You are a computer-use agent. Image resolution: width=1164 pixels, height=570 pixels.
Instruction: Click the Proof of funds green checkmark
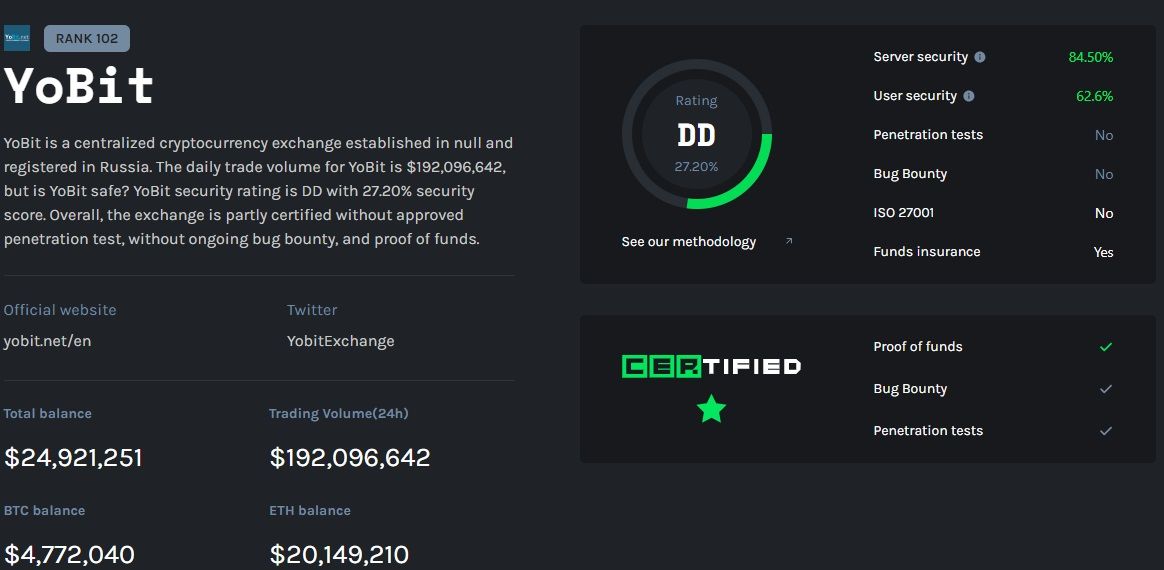pyautogui.click(x=1105, y=347)
